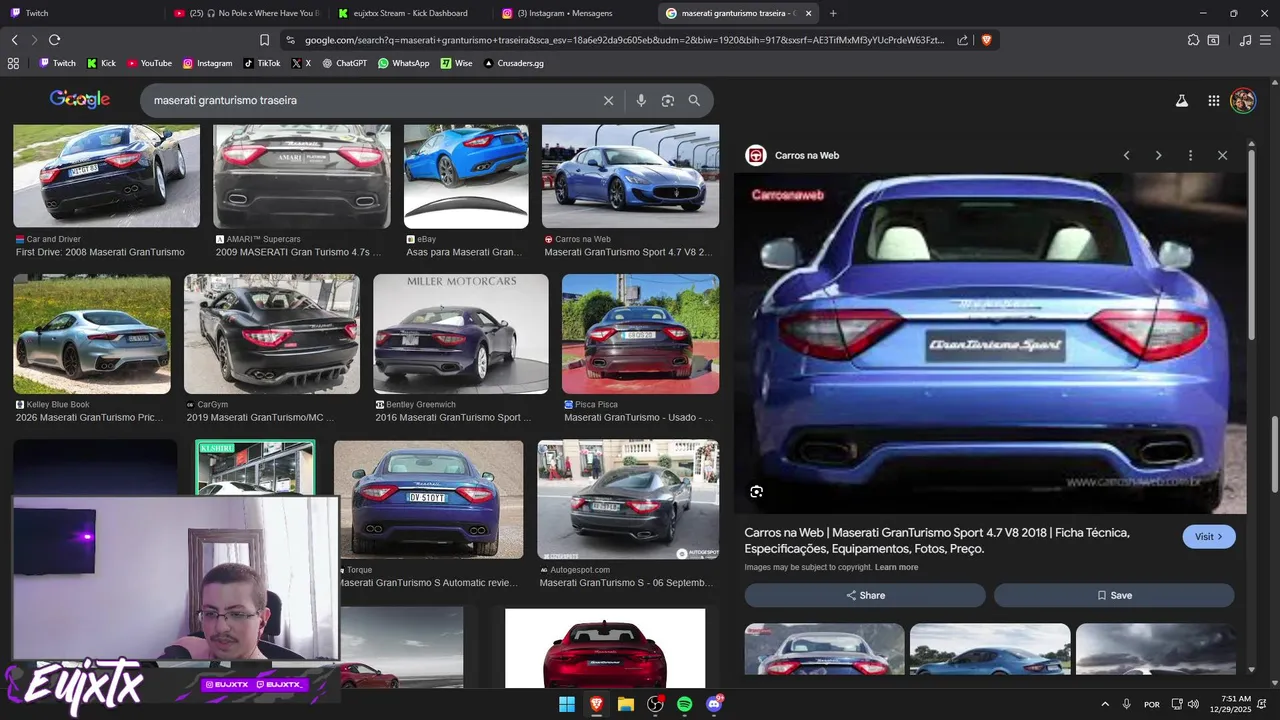
Task: Switch to the Instagram Mensagens tab
Action: pos(576,13)
